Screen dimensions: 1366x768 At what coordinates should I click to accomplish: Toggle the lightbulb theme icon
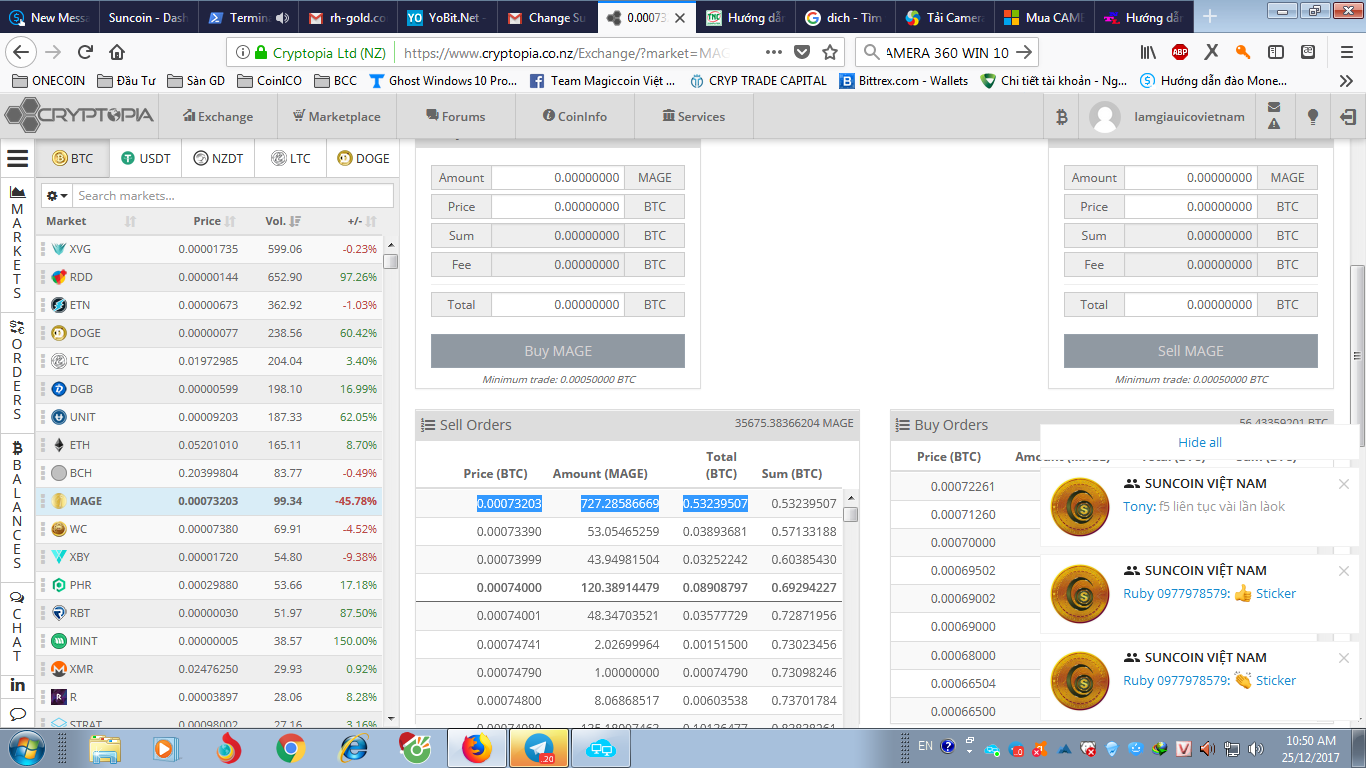1313,117
